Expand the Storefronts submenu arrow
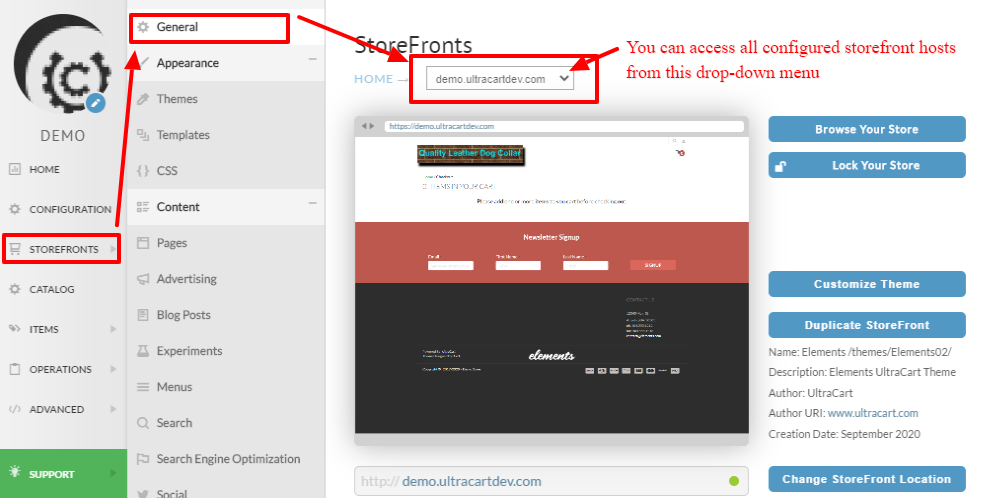Screen dimensions: 995x498 [x=113, y=249]
